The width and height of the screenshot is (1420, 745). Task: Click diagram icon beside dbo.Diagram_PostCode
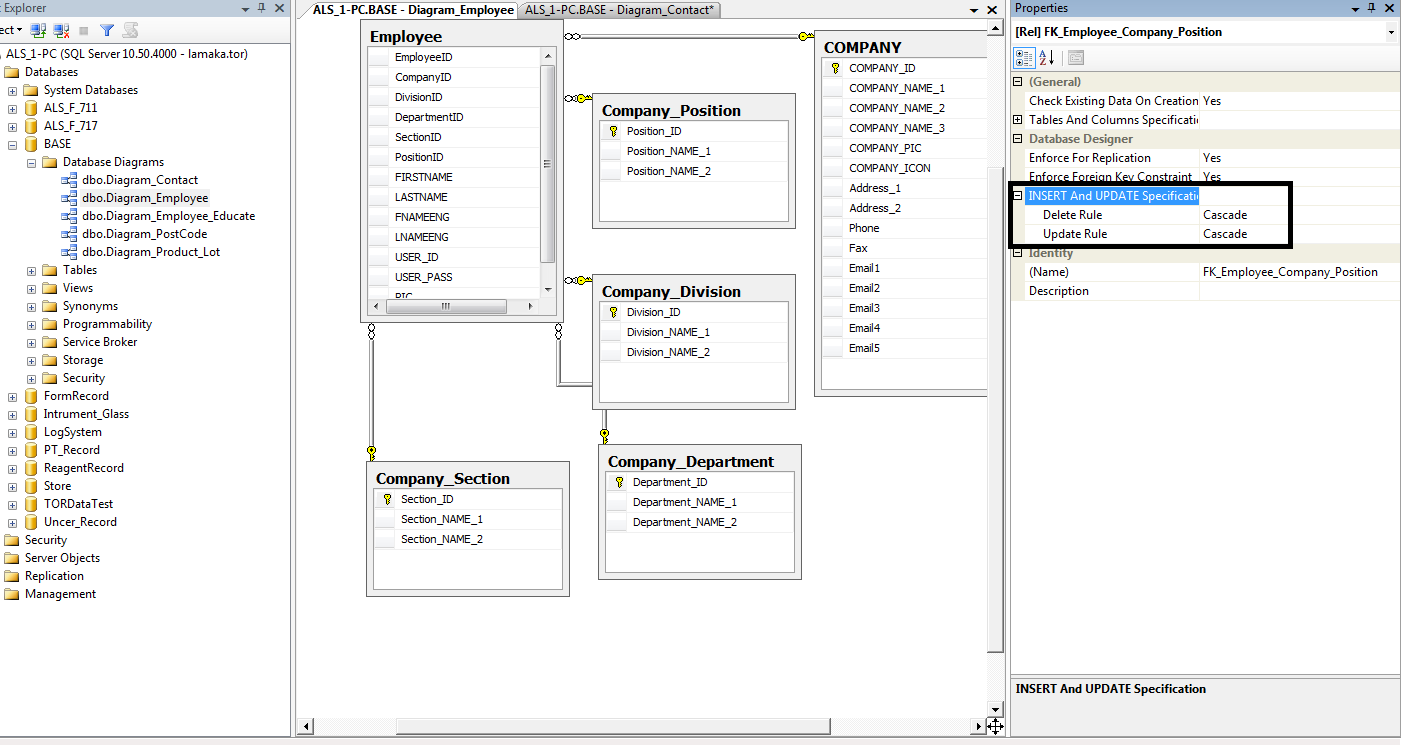click(x=70, y=234)
